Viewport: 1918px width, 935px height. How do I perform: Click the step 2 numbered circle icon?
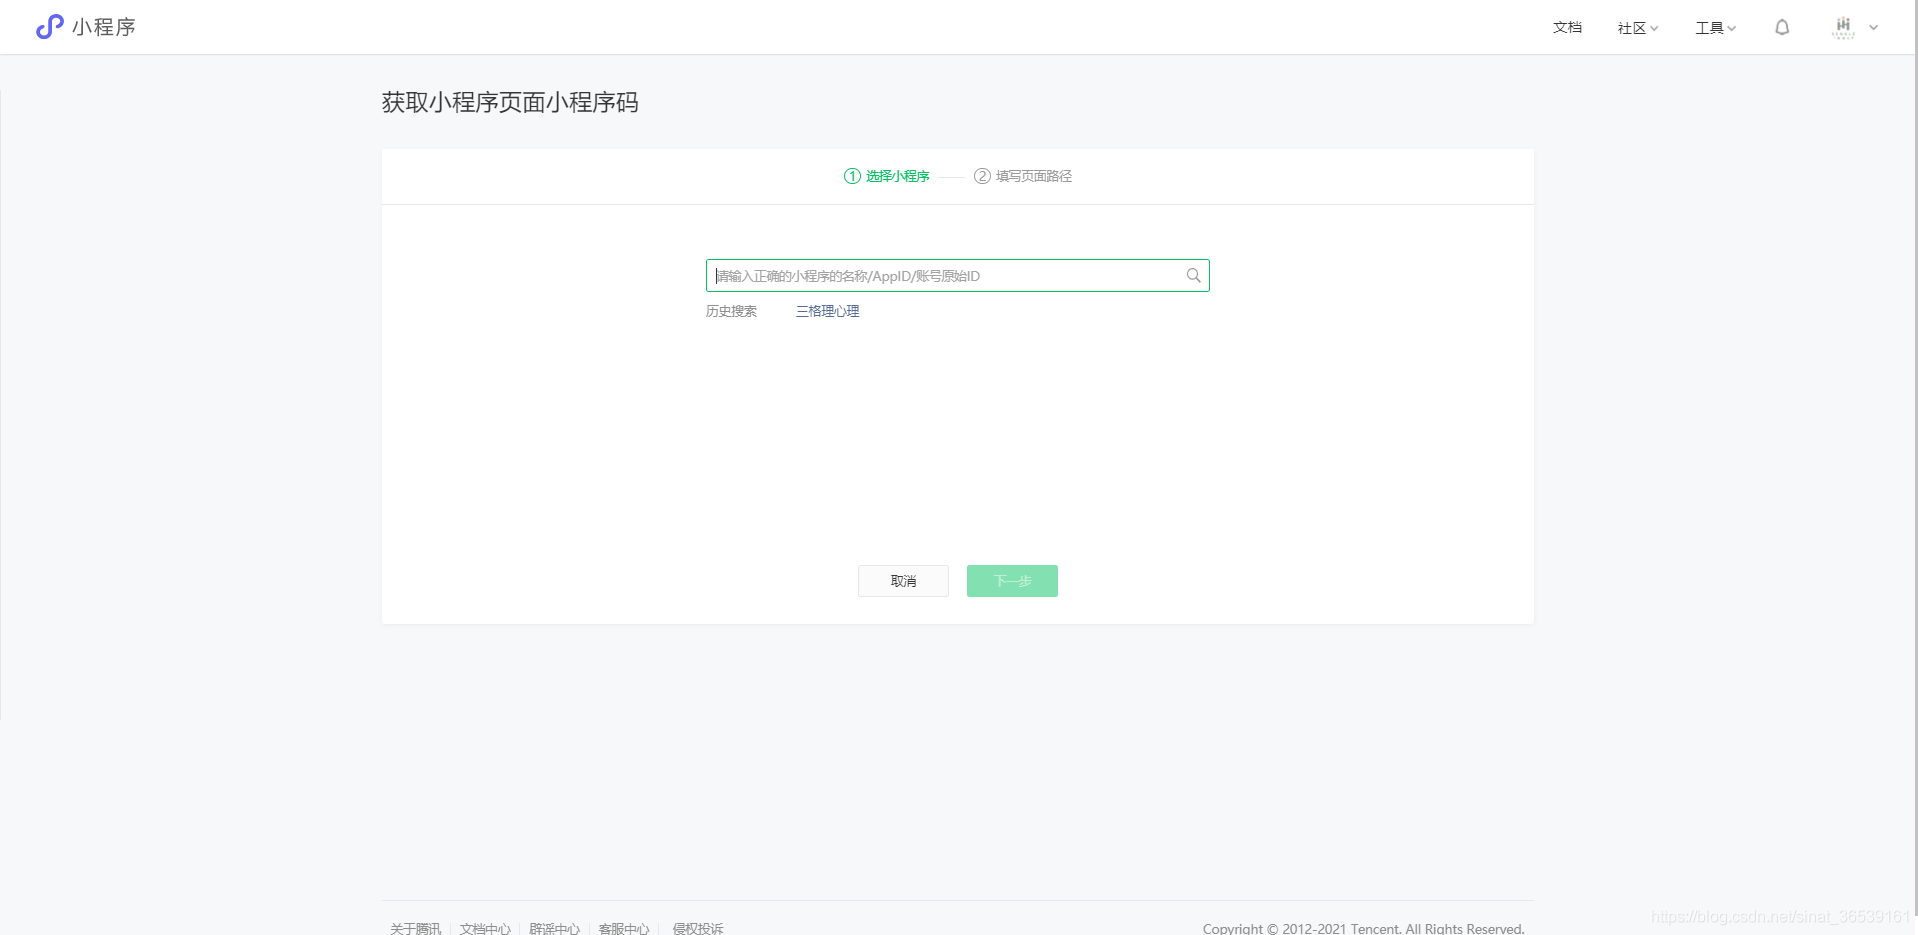click(982, 176)
